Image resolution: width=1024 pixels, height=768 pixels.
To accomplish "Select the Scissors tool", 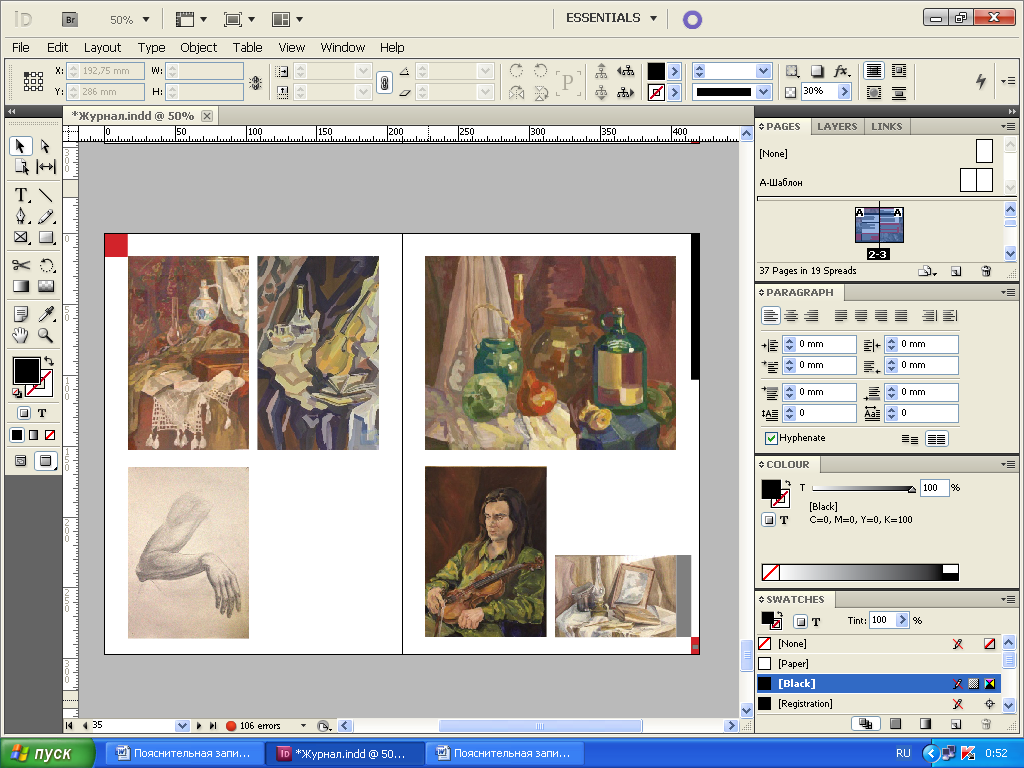I will coord(21,265).
